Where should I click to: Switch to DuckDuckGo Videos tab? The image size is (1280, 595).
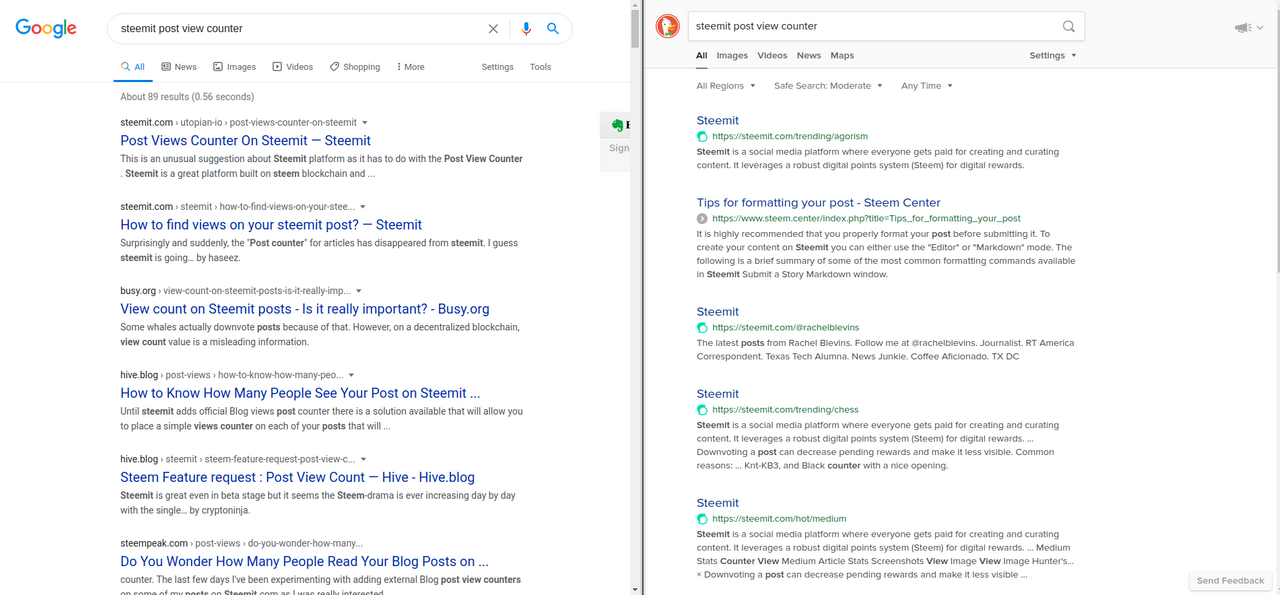point(772,56)
